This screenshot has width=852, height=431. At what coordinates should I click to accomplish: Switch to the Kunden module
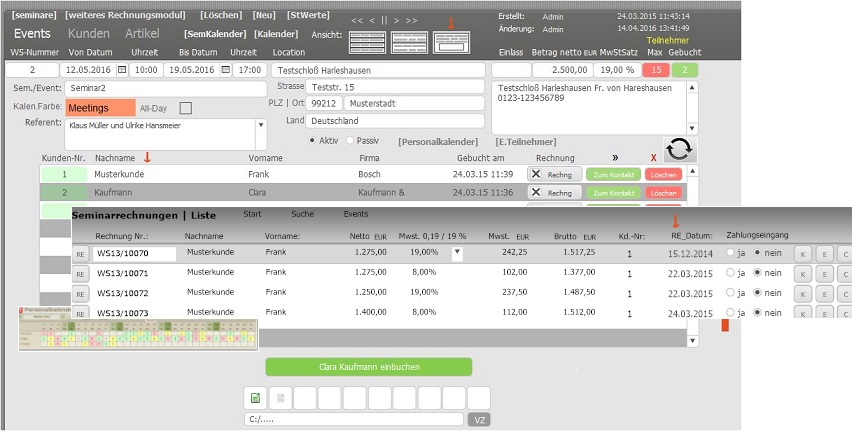click(x=89, y=33)
